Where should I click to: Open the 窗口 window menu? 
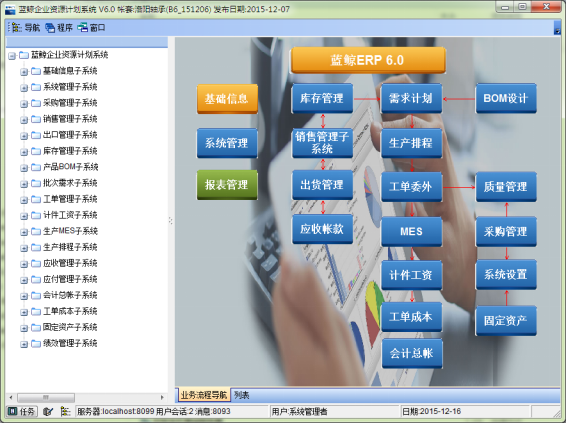coord(91,27)
